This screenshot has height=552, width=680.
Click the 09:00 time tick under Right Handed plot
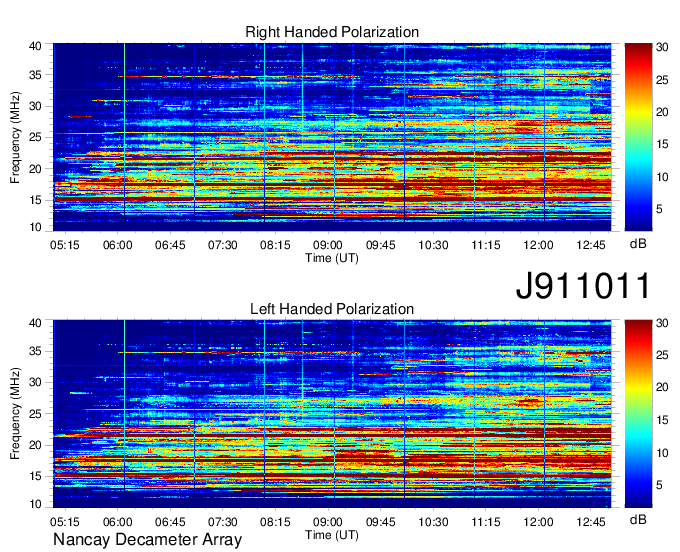(x=328, y=245)
